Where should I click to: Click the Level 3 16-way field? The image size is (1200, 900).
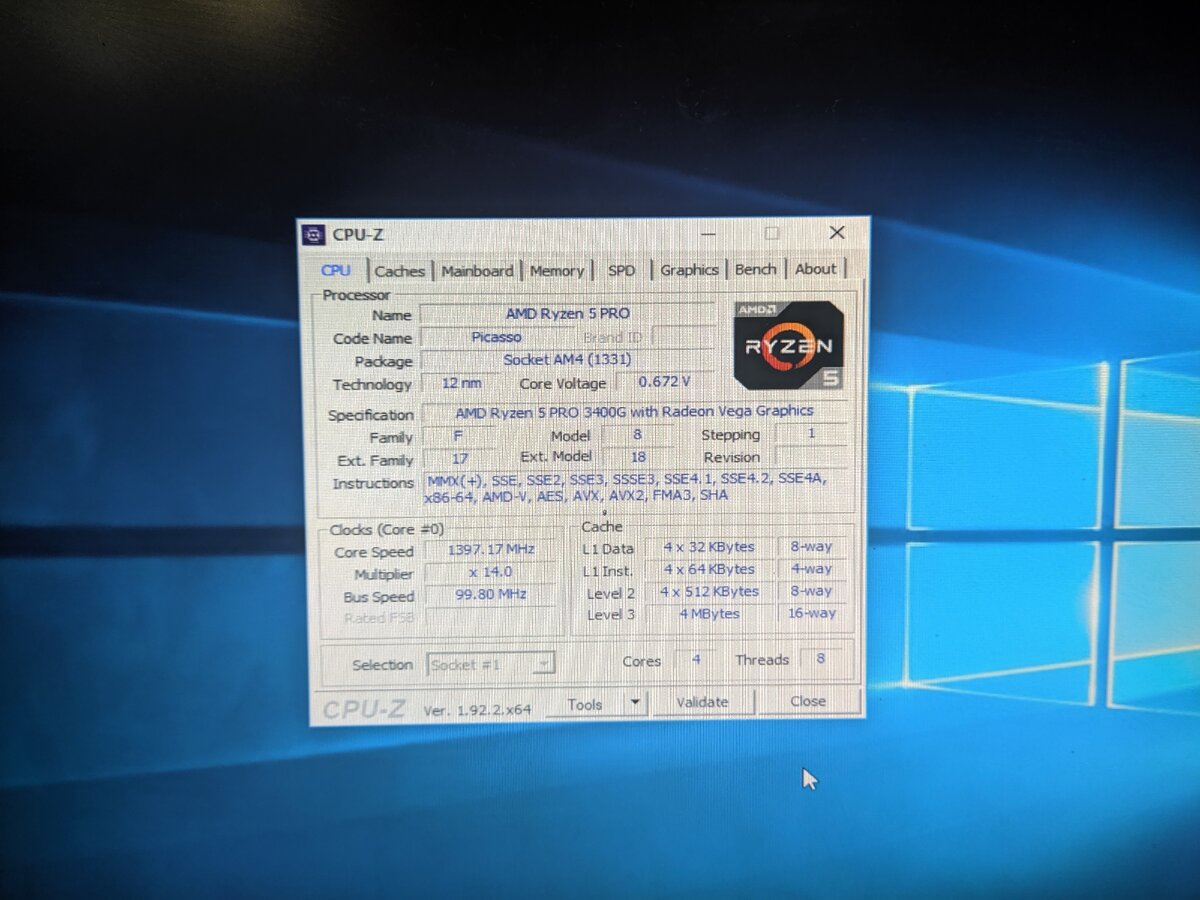[812, 613]
